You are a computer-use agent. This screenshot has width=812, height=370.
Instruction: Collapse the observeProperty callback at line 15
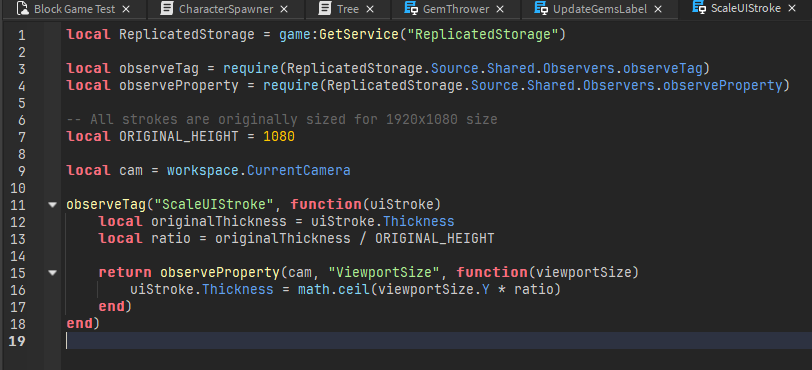[52, 272]
